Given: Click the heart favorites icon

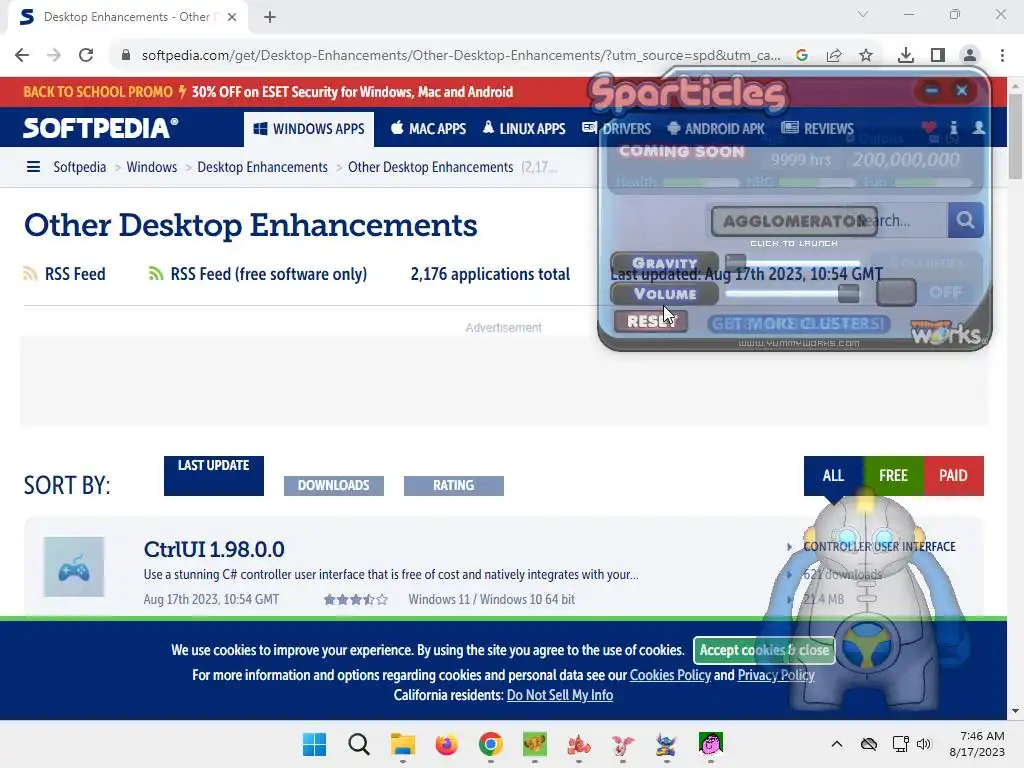Looking at the screenshot, I should coord(929,128).
